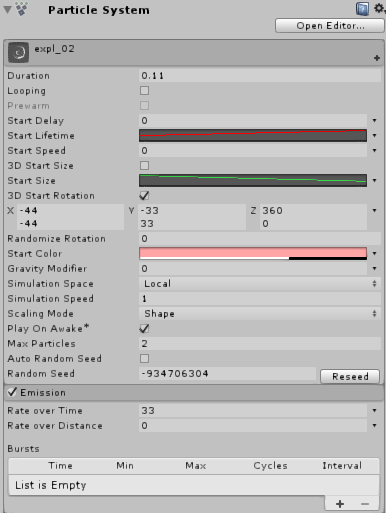Image resolution: width=386 pixels, height=513 pixels.
Task: Click the Start Size green curve field
Action: point(253,180)
